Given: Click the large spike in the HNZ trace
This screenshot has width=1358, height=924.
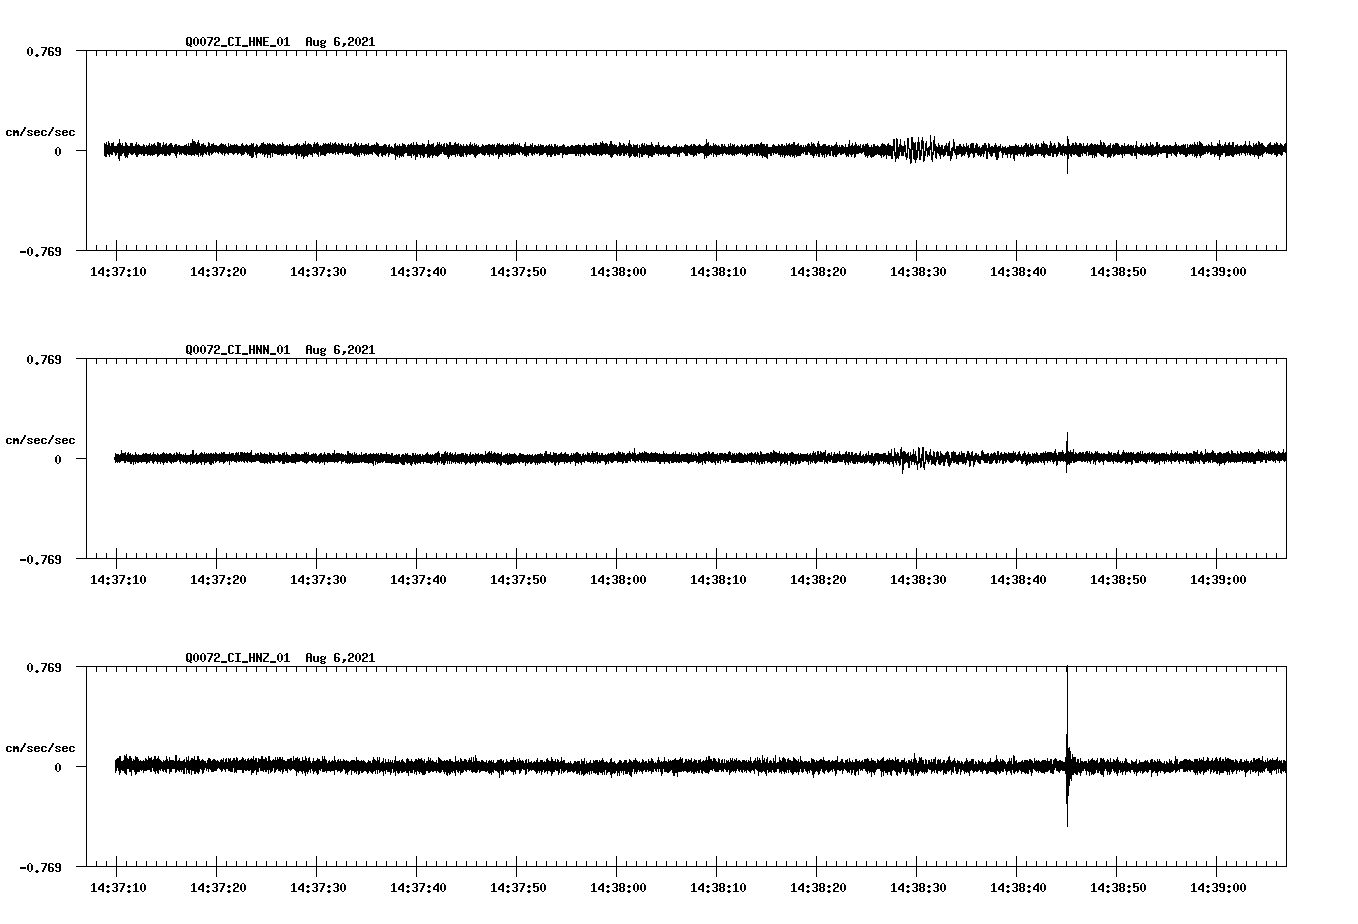Looking at the screenshot, I should pyautogui.click(x=1067, y=746).
